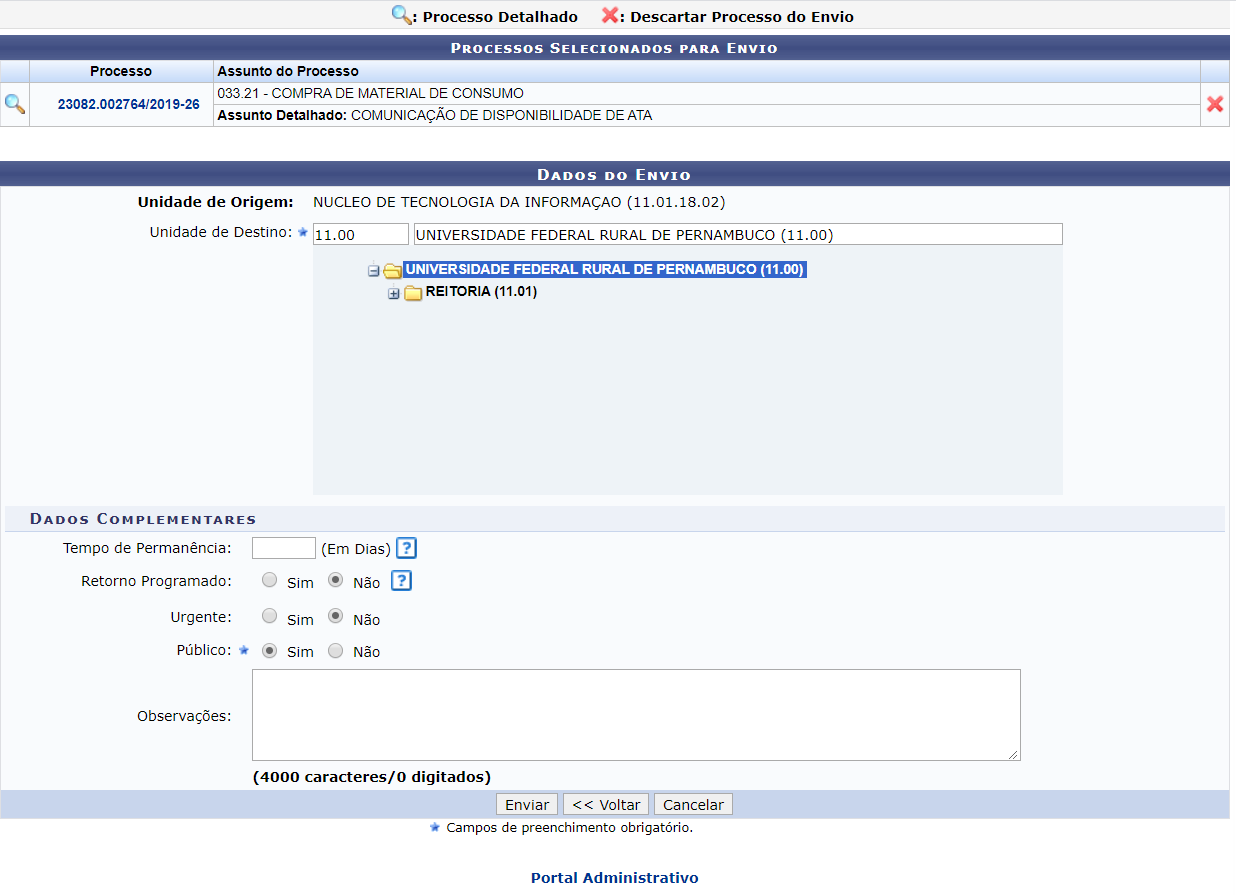
Task: Click the text COMUNICAÇÃO DE DISPONIBILIDADE DE ATA
Action: [501, 115]
